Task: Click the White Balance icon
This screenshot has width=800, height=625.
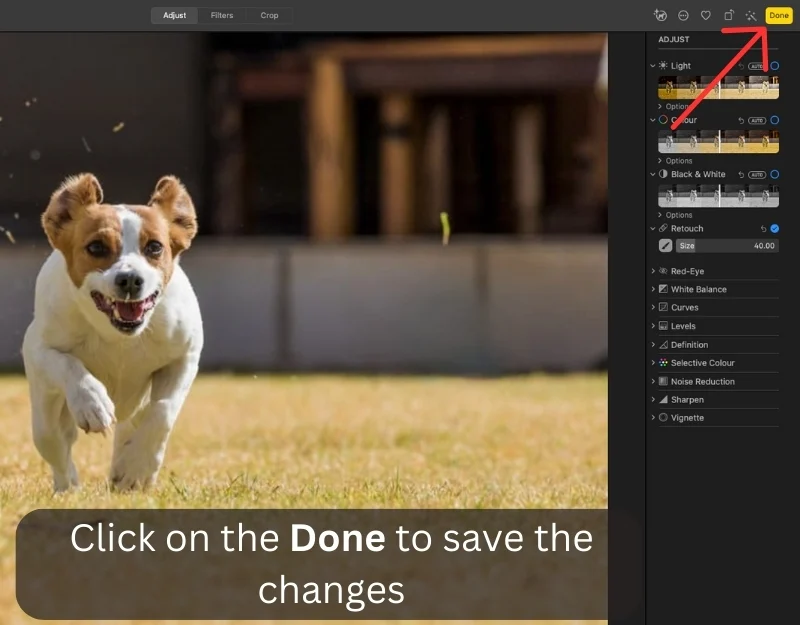Action: 663,289
